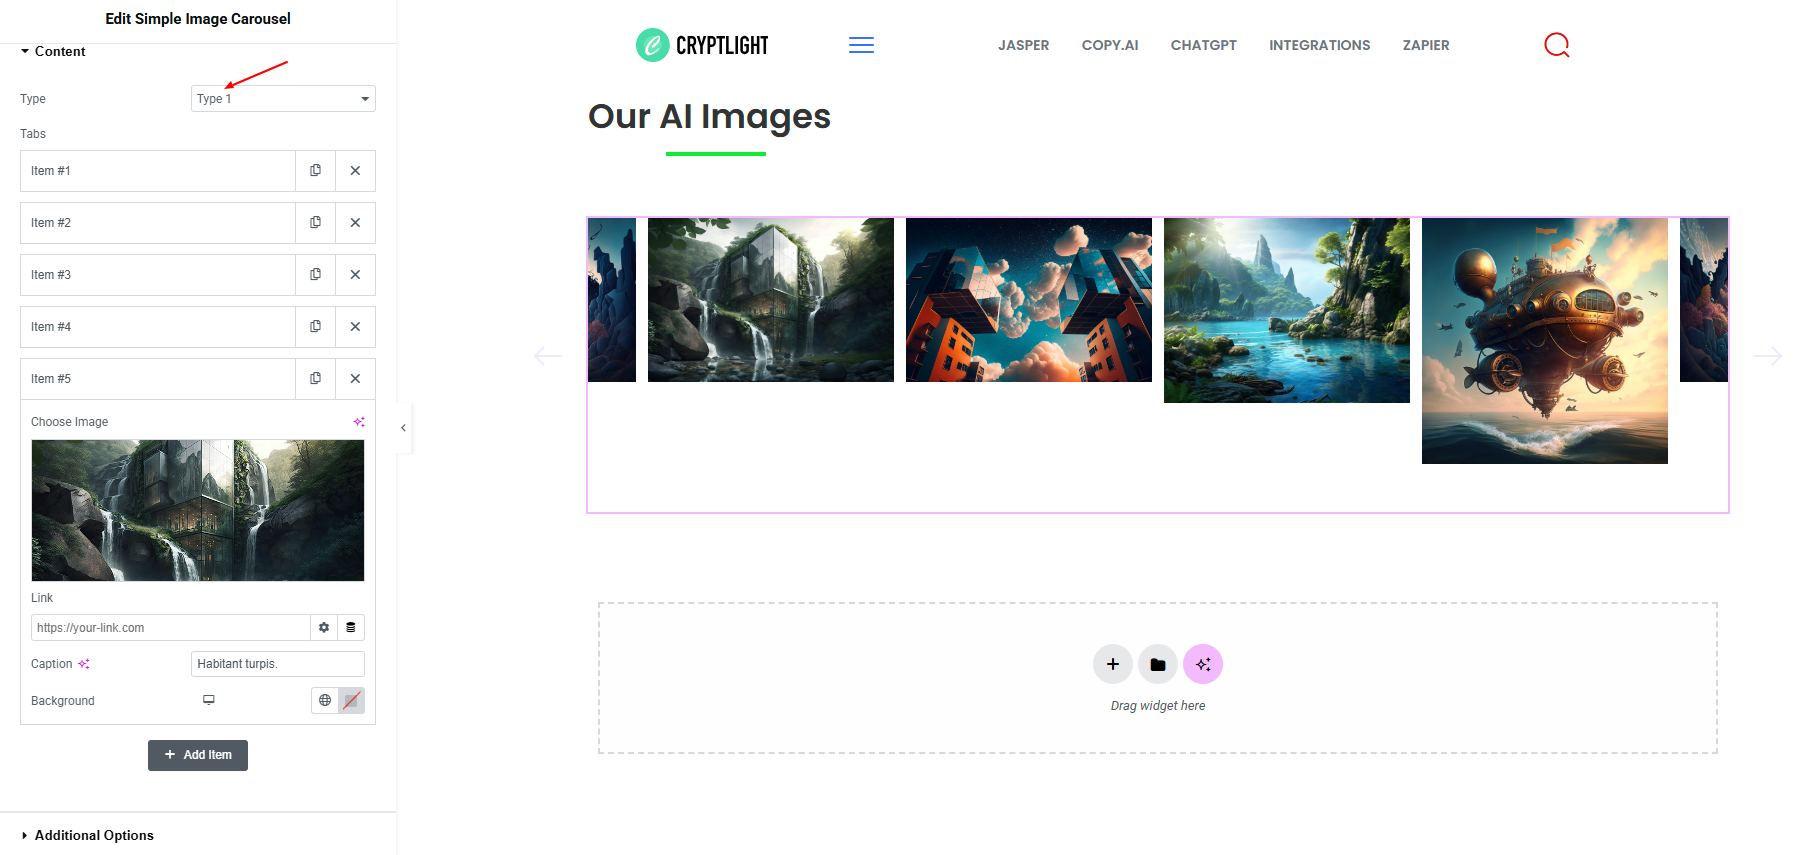Click the Add Item button
Viewport: 1811px width, 855px height.
198,755
